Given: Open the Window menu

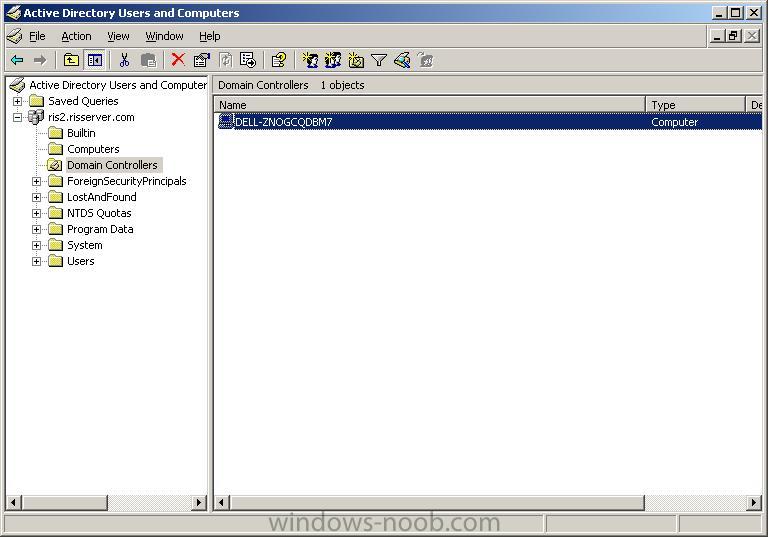Looking at the screenshot, I should [x=165, y=36].
